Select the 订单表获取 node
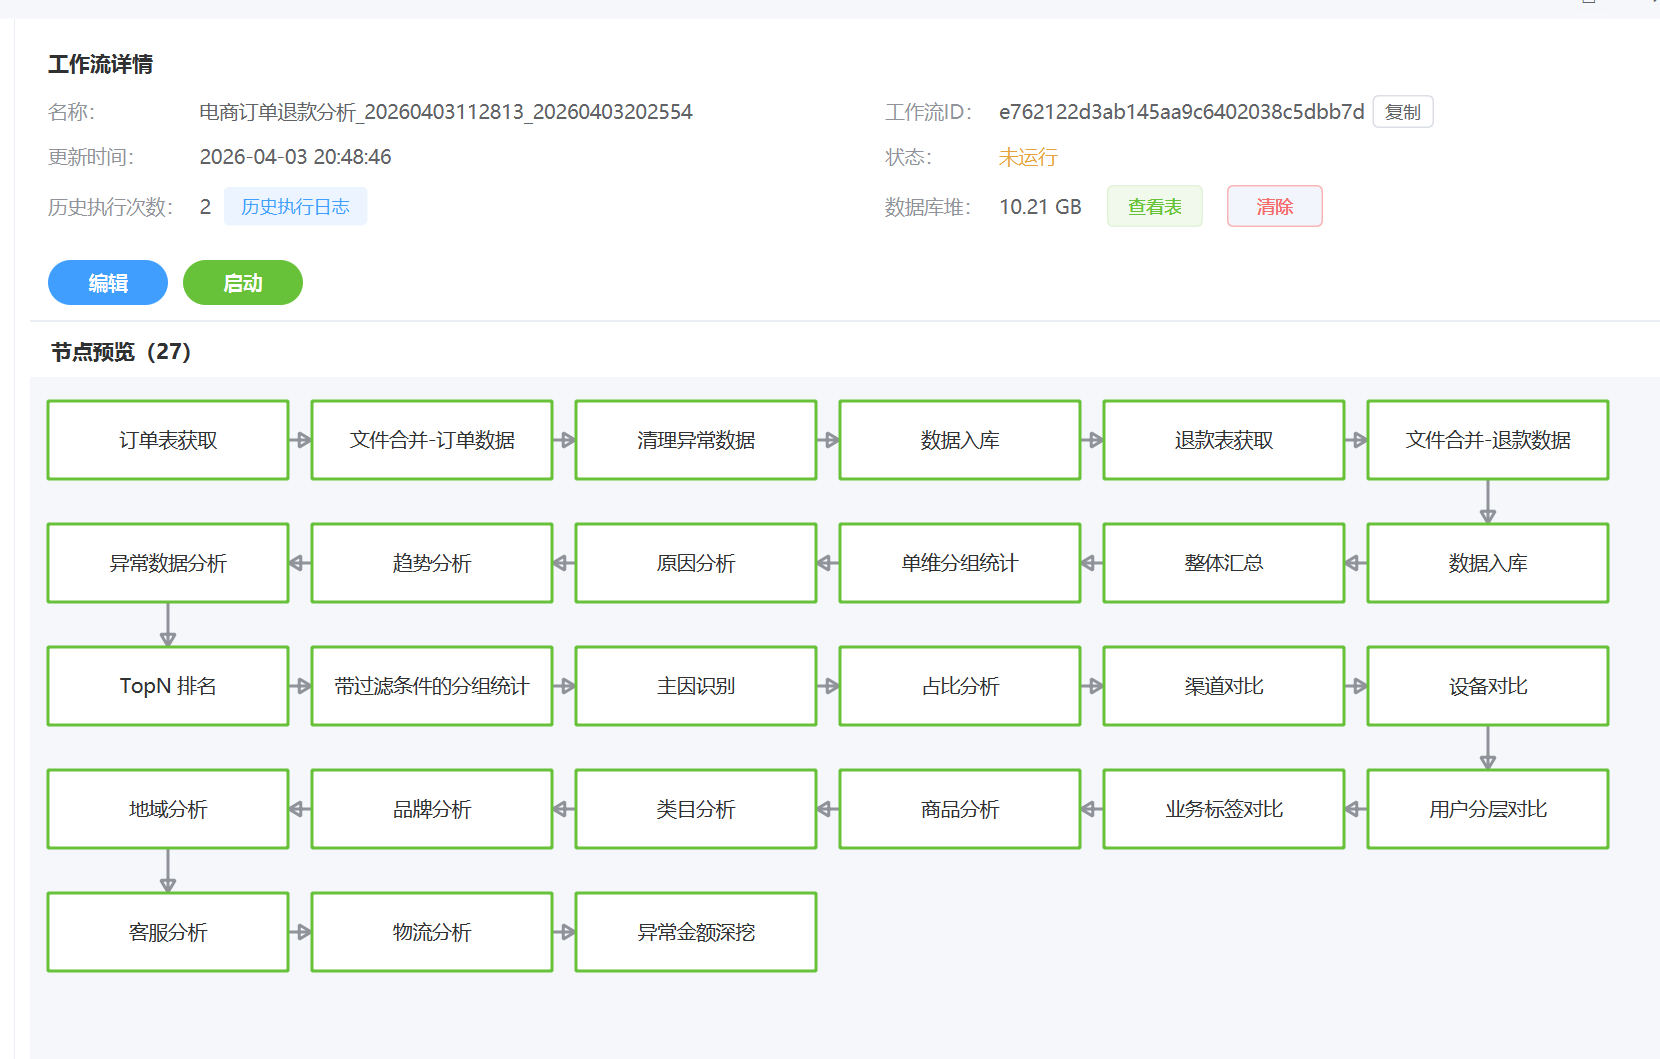 tap(168, 440)
